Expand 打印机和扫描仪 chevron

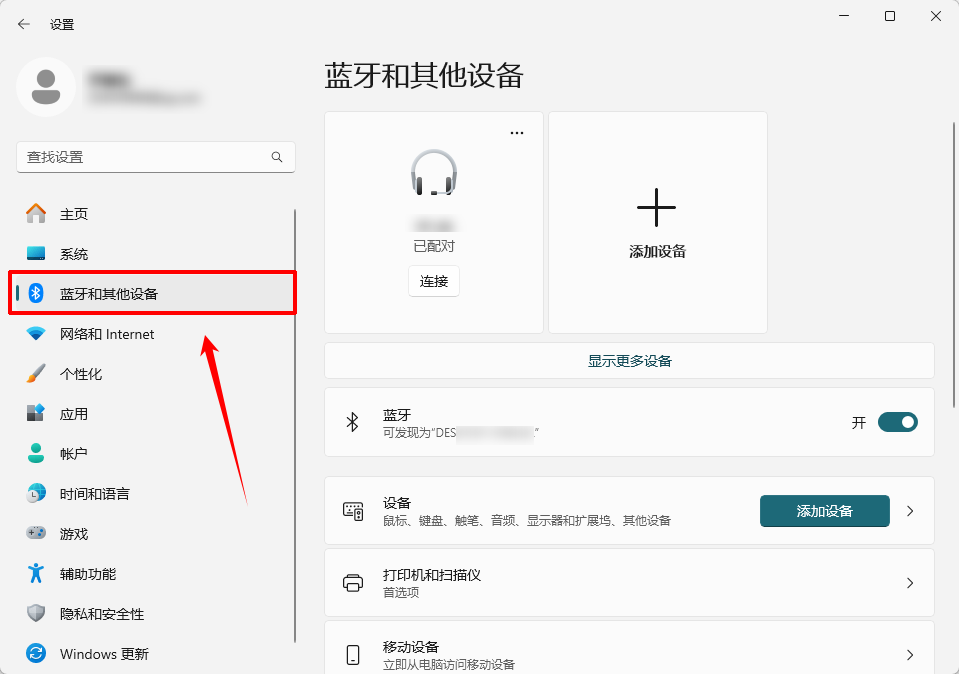point(910,583)
